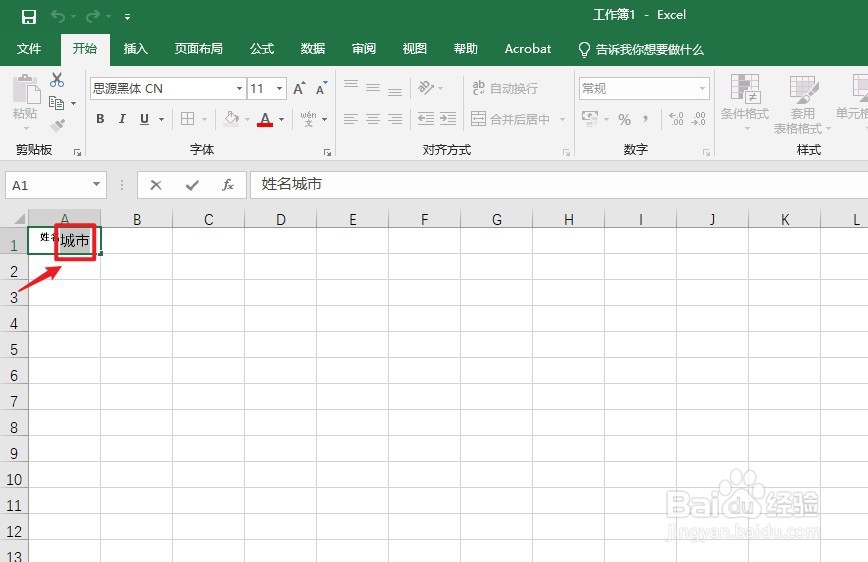Click the Orientation text rotation icon

(426, 87)
